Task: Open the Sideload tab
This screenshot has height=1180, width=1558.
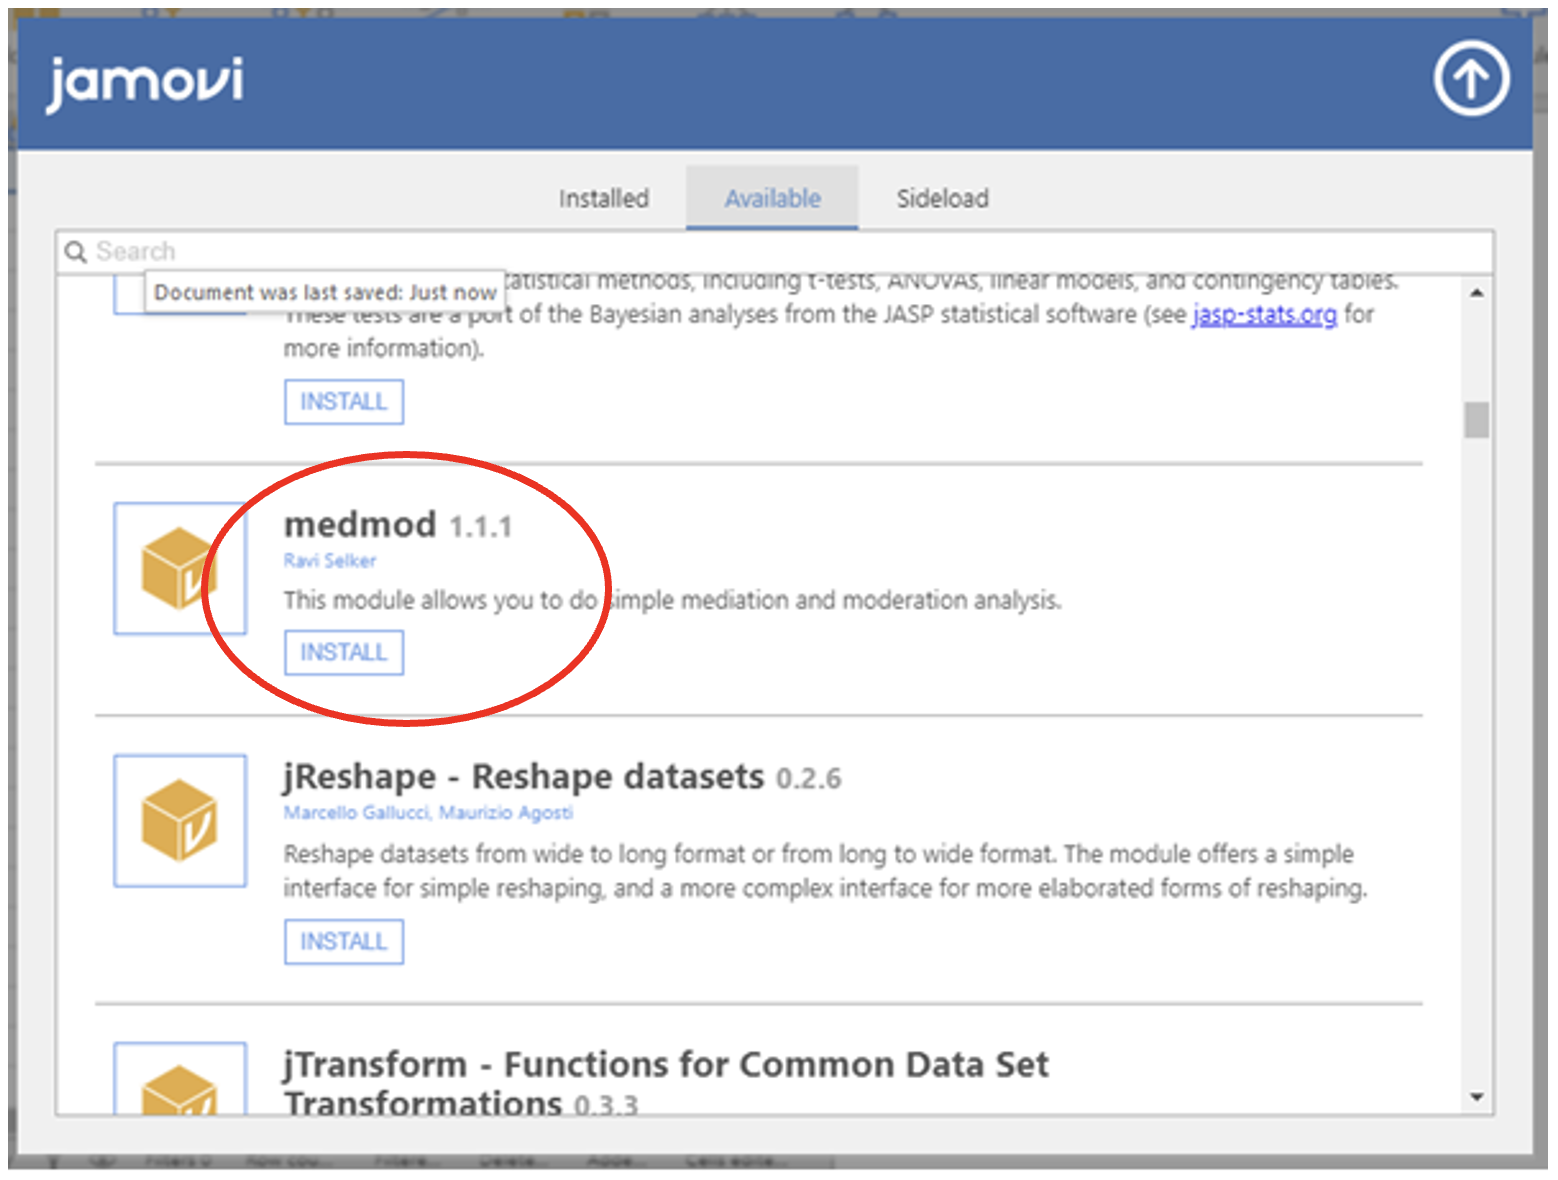Action: click(942, 199)
